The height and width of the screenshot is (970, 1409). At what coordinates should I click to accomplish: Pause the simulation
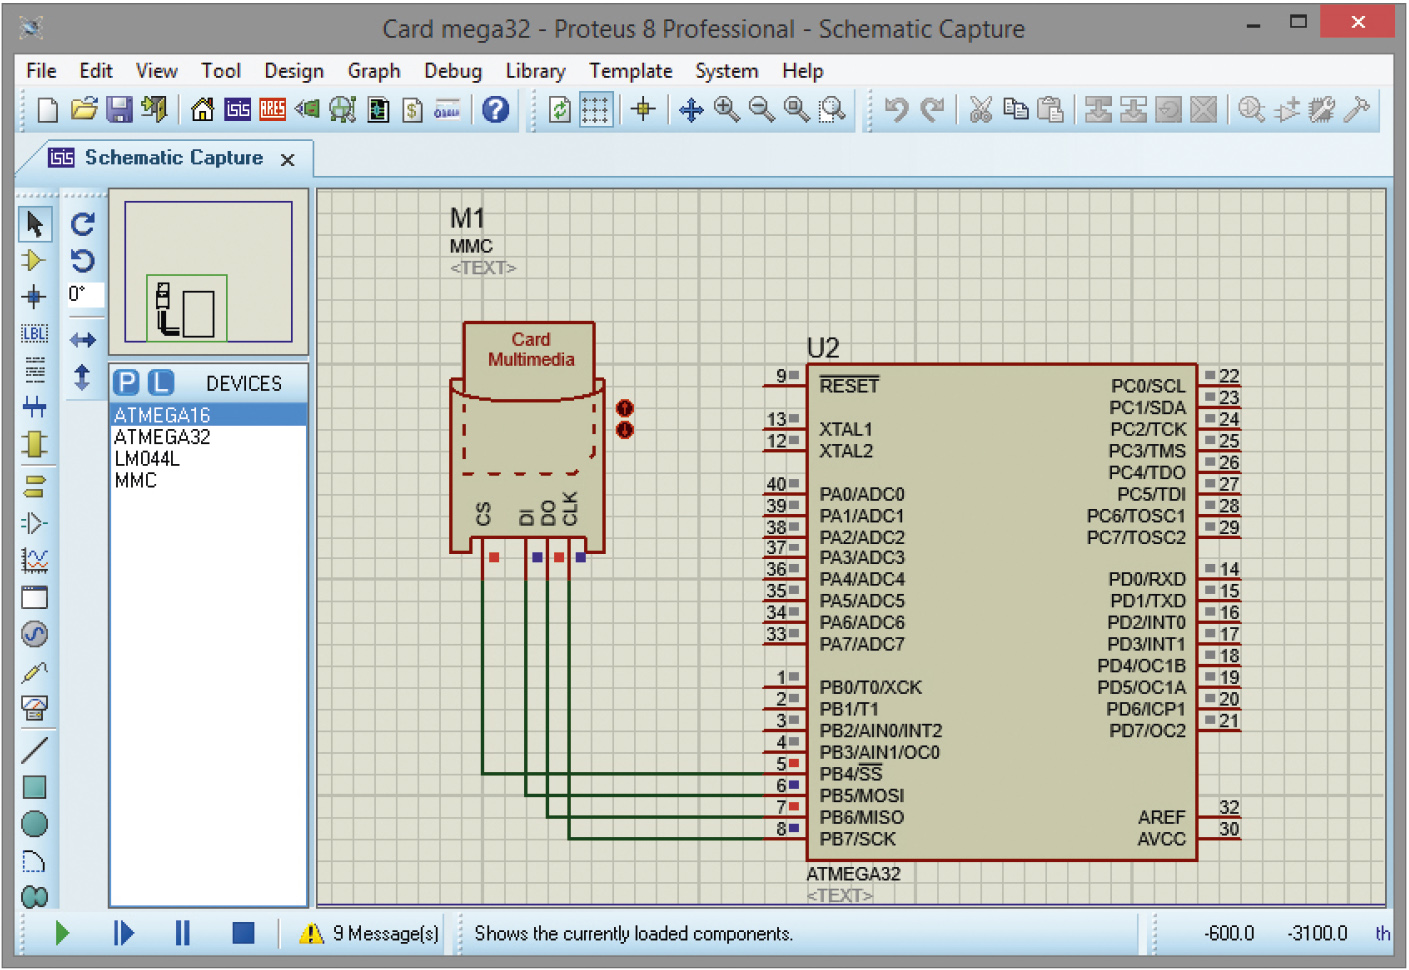click(x=182, y=933)
